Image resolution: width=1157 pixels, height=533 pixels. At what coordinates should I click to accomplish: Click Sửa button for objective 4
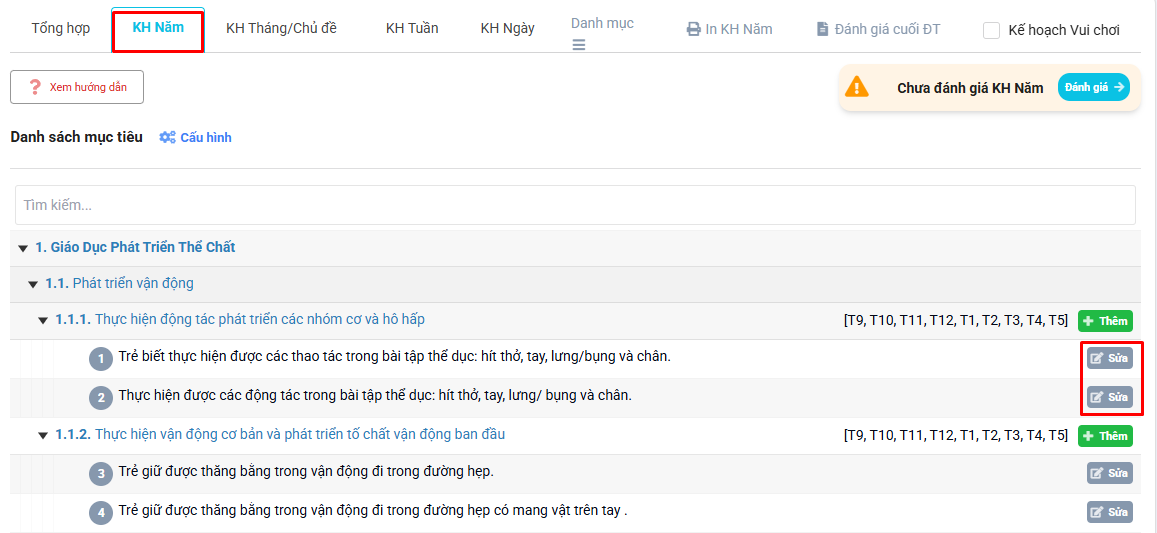1110,512
